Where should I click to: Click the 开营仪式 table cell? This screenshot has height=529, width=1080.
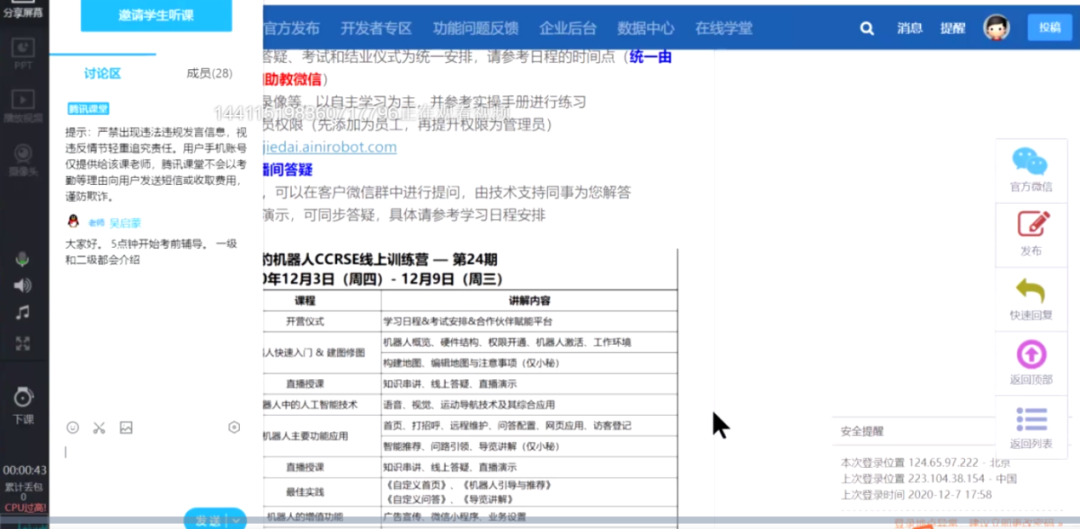(304, 322)
